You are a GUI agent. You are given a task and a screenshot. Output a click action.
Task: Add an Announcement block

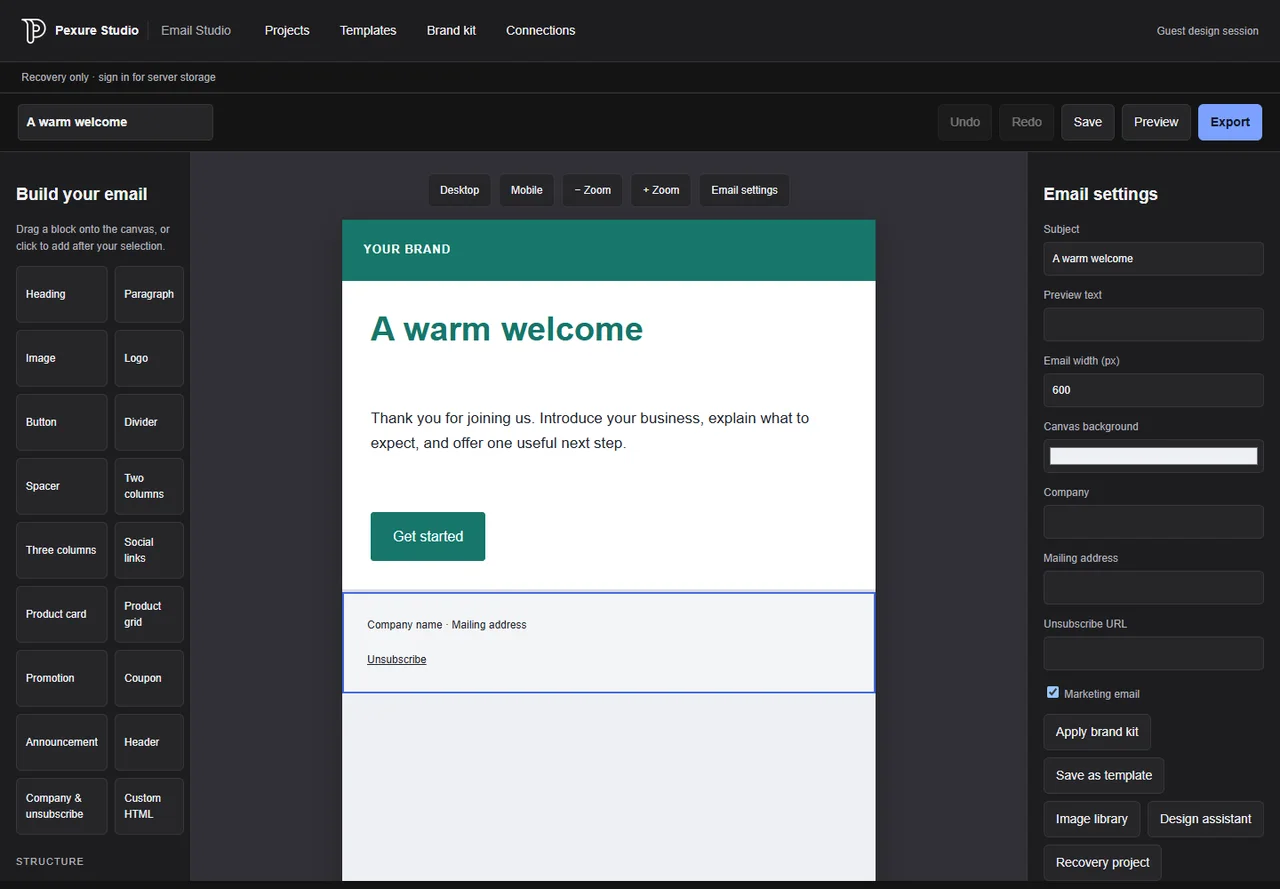point(62,742)
